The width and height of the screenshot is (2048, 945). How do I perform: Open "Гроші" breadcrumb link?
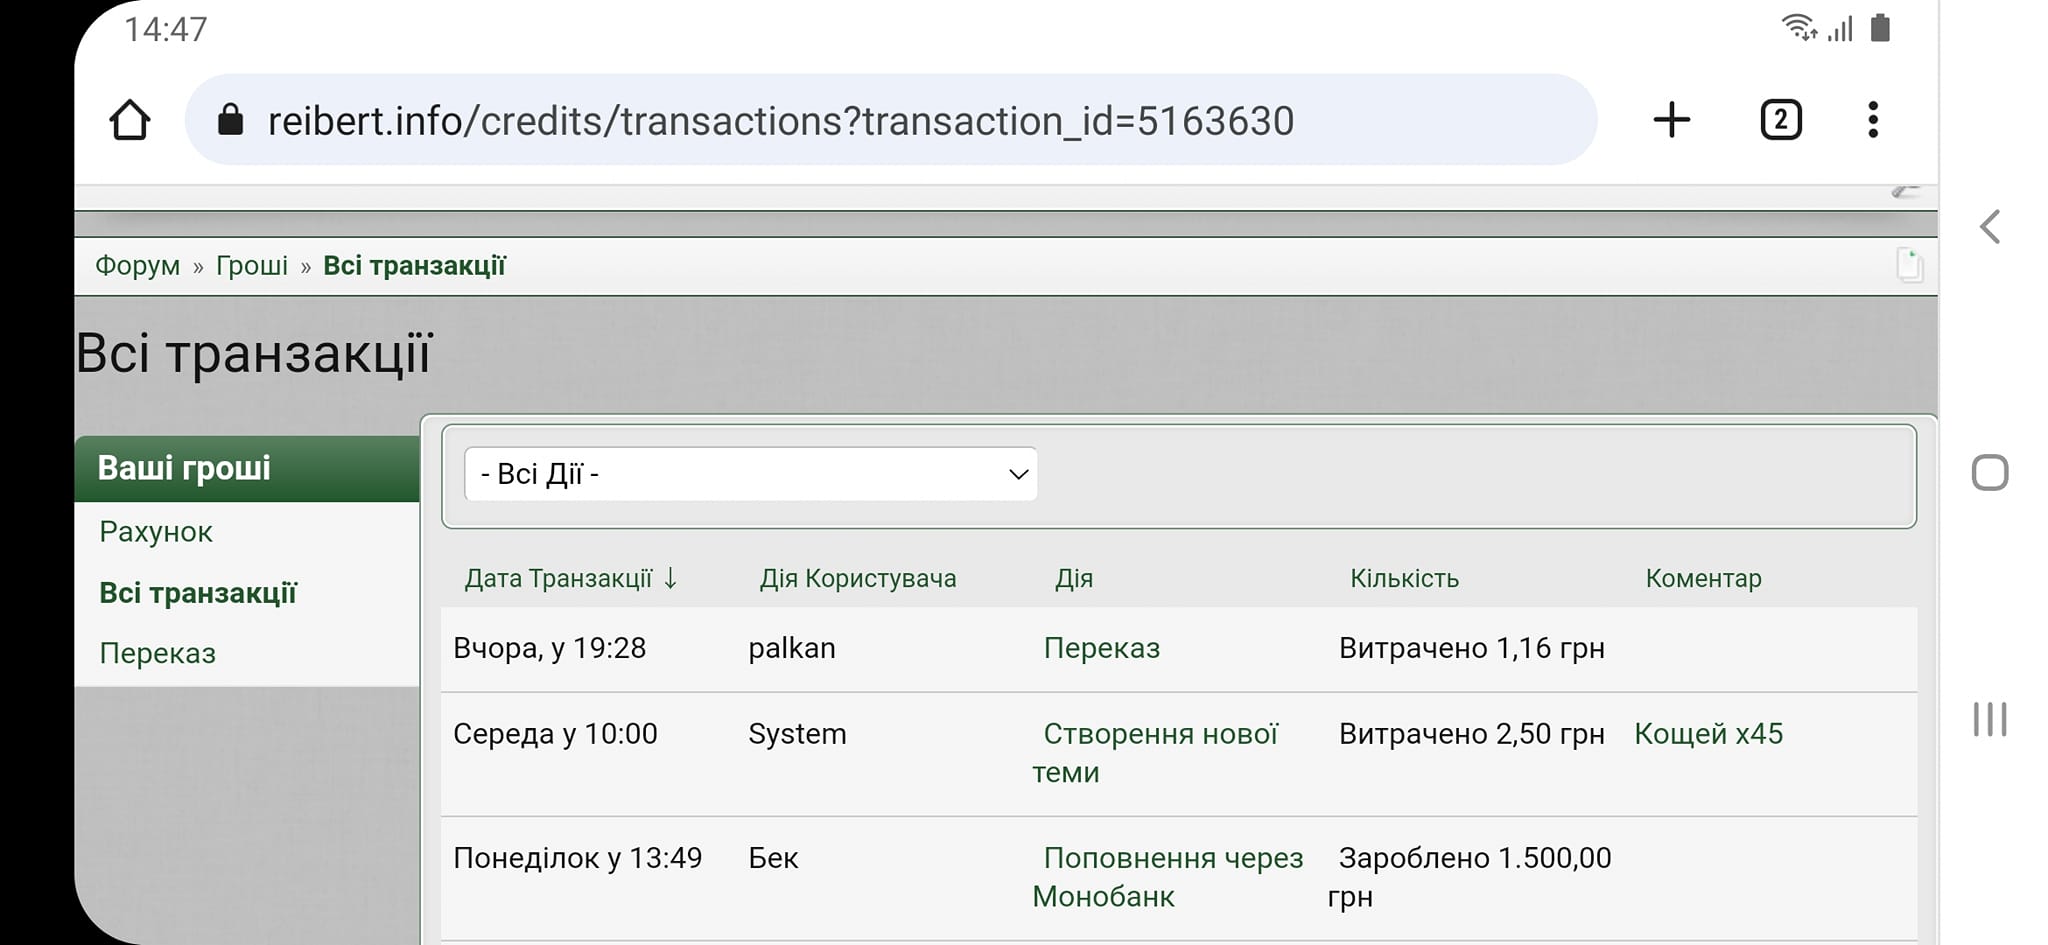coord(252,266)
